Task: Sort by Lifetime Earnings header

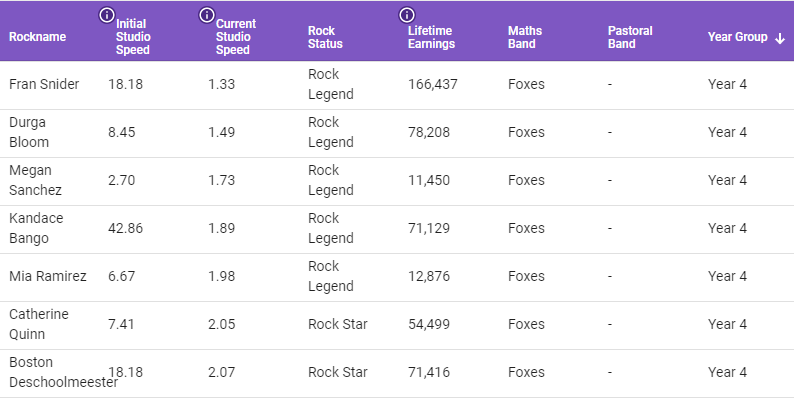Action: point(431,37)
